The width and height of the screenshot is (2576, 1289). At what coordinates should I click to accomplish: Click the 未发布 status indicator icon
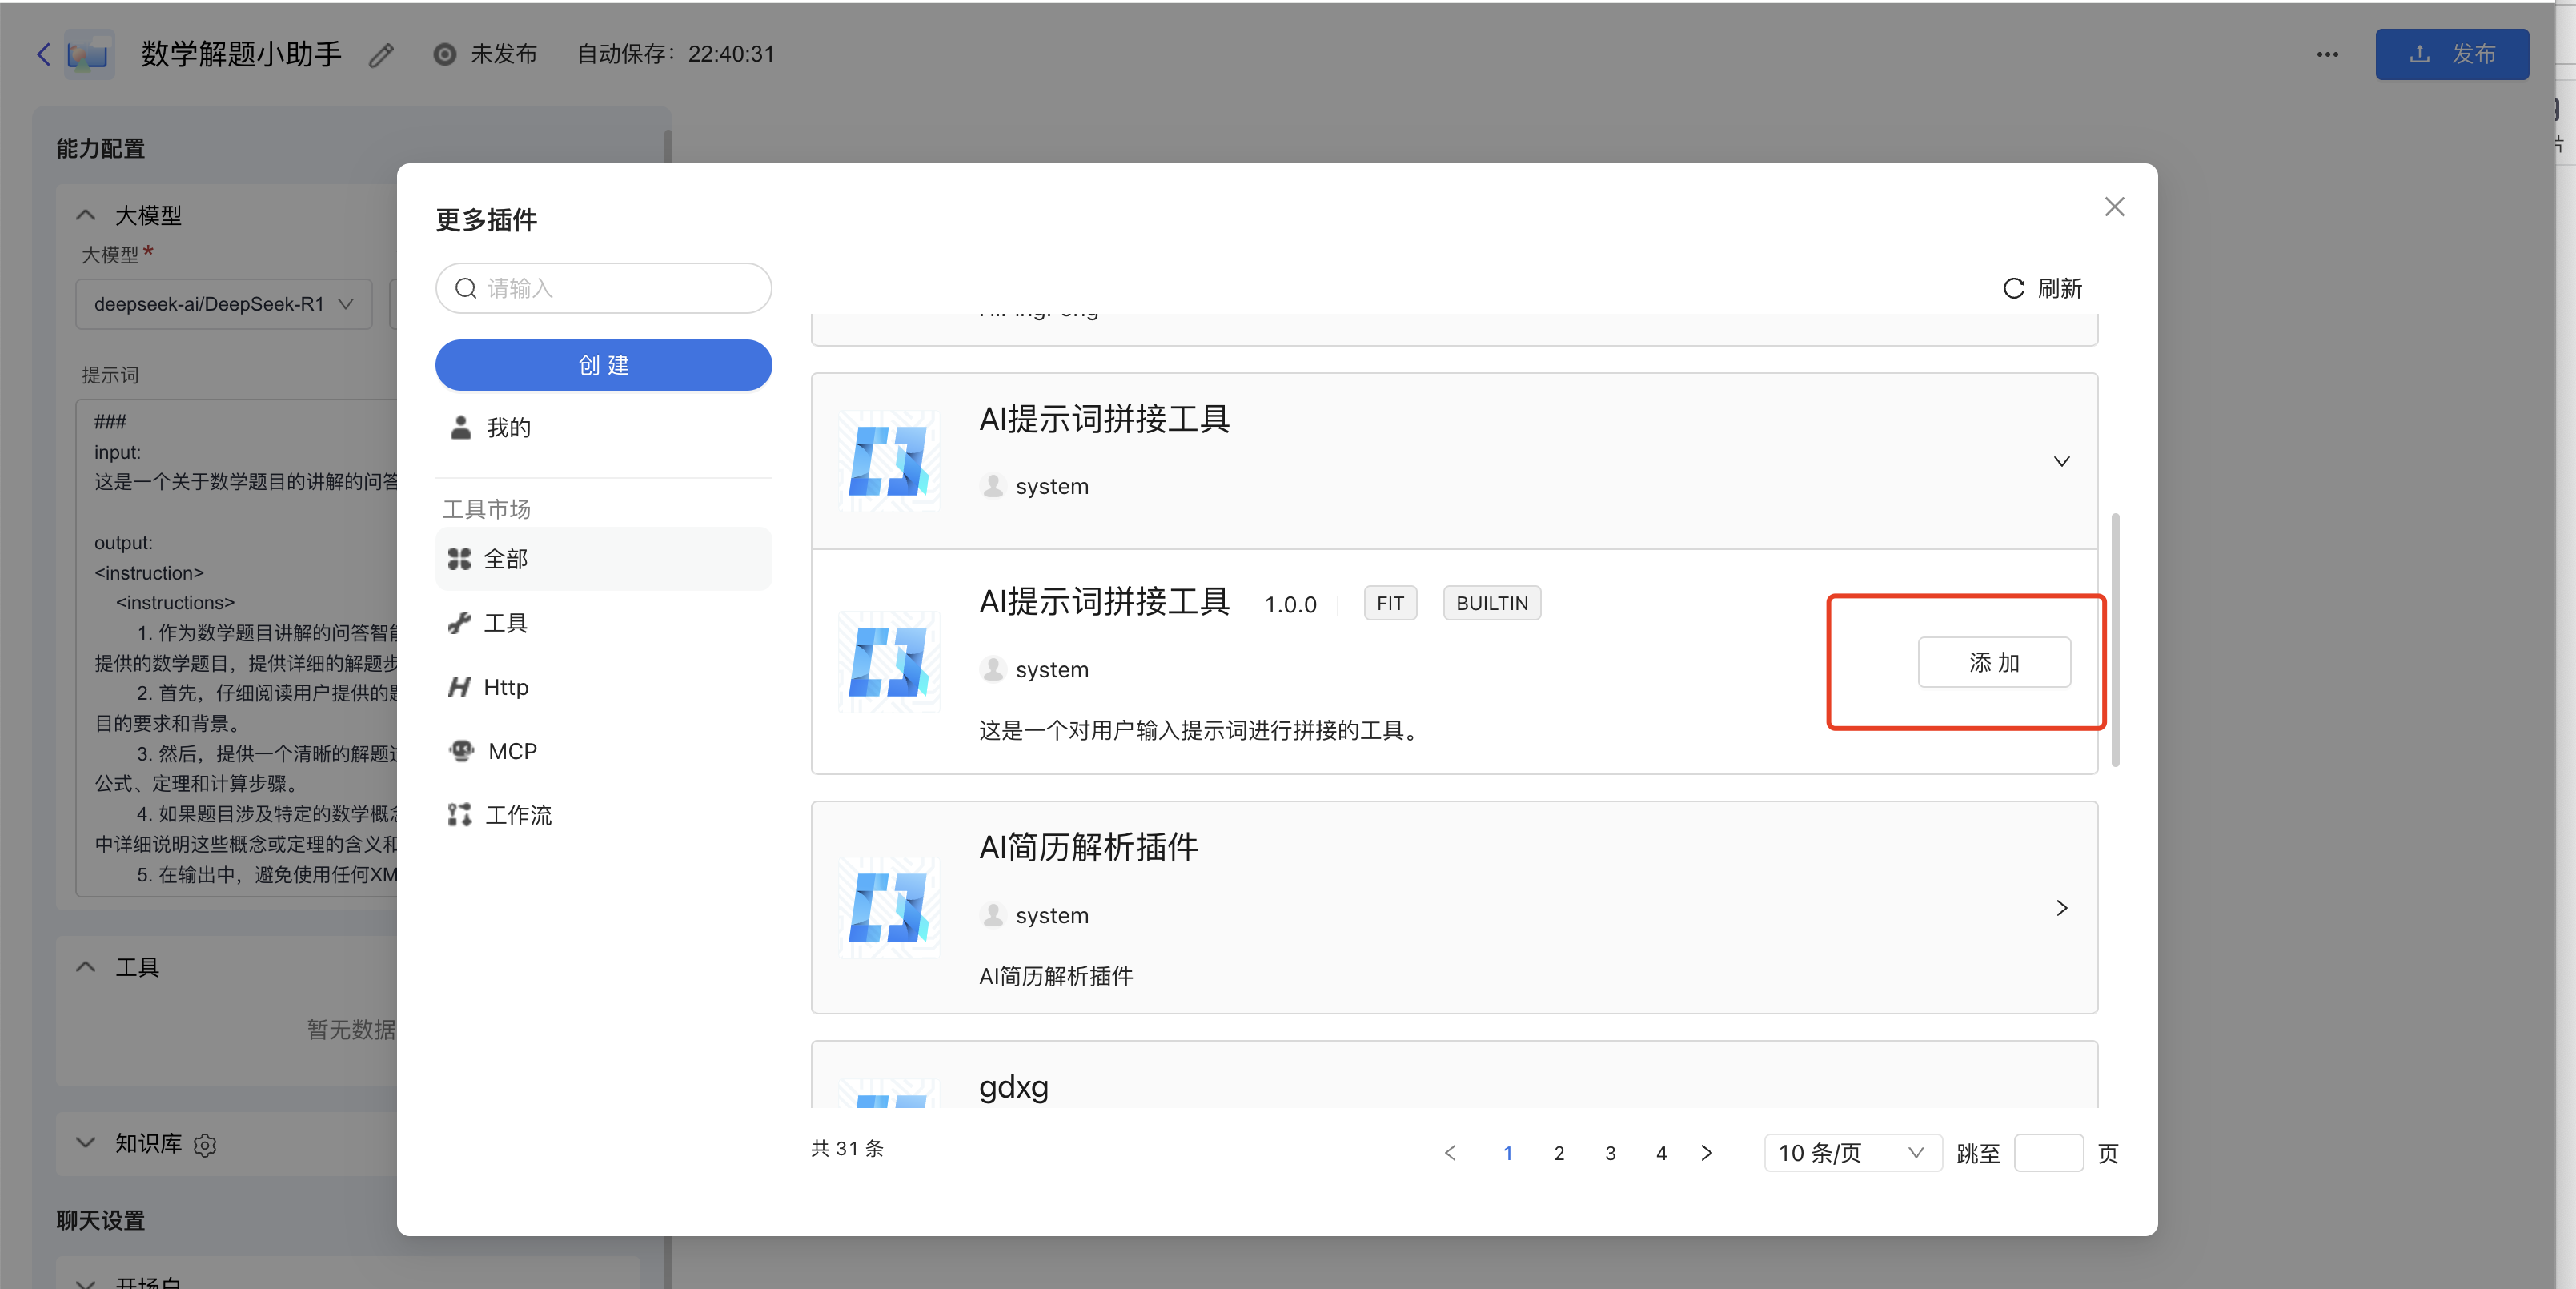point(444,54)
